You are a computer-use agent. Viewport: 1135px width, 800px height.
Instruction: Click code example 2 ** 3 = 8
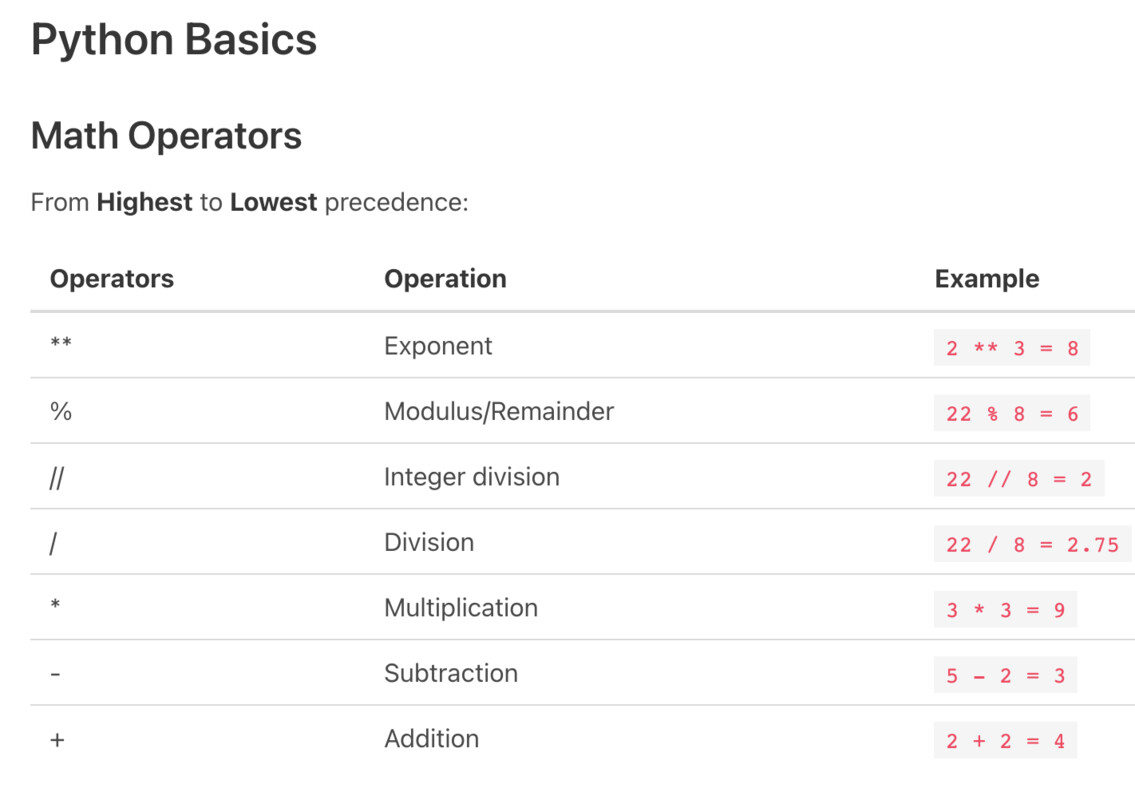tap(1012, 348)
